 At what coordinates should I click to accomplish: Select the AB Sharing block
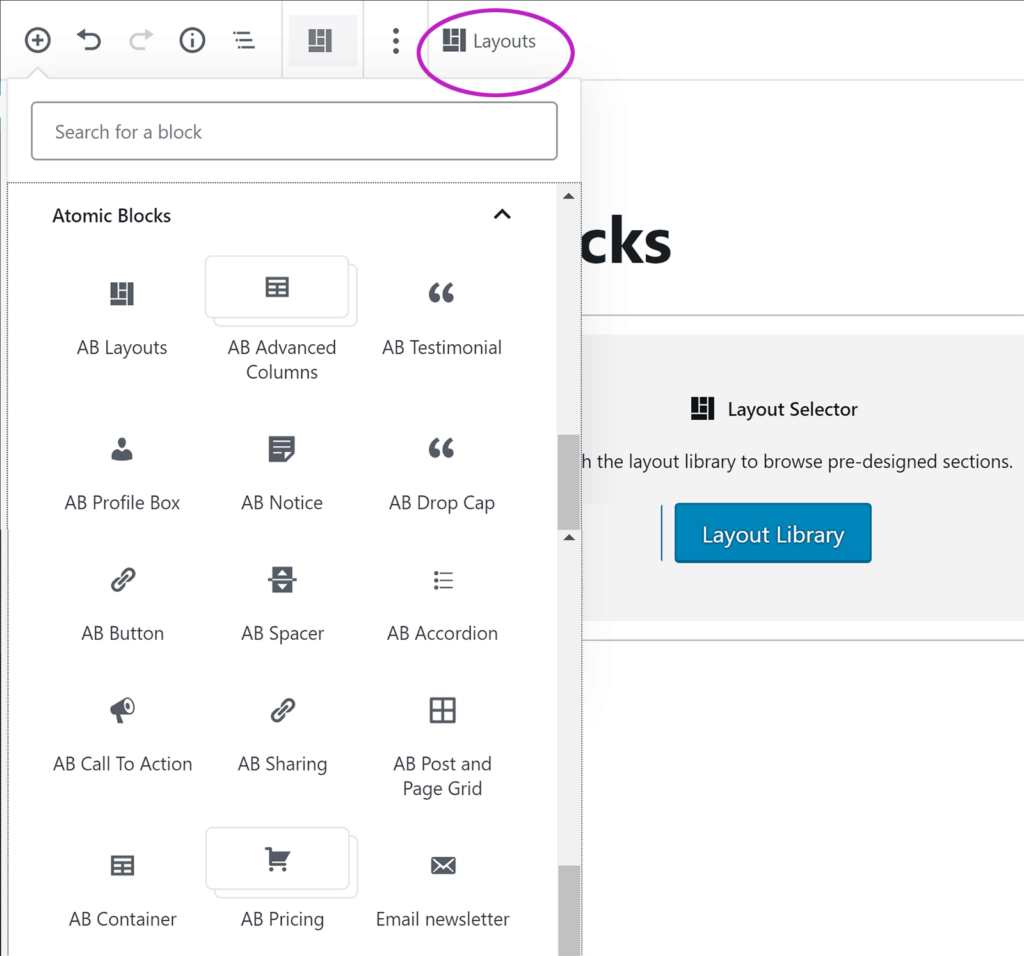(x=281, y=735)
